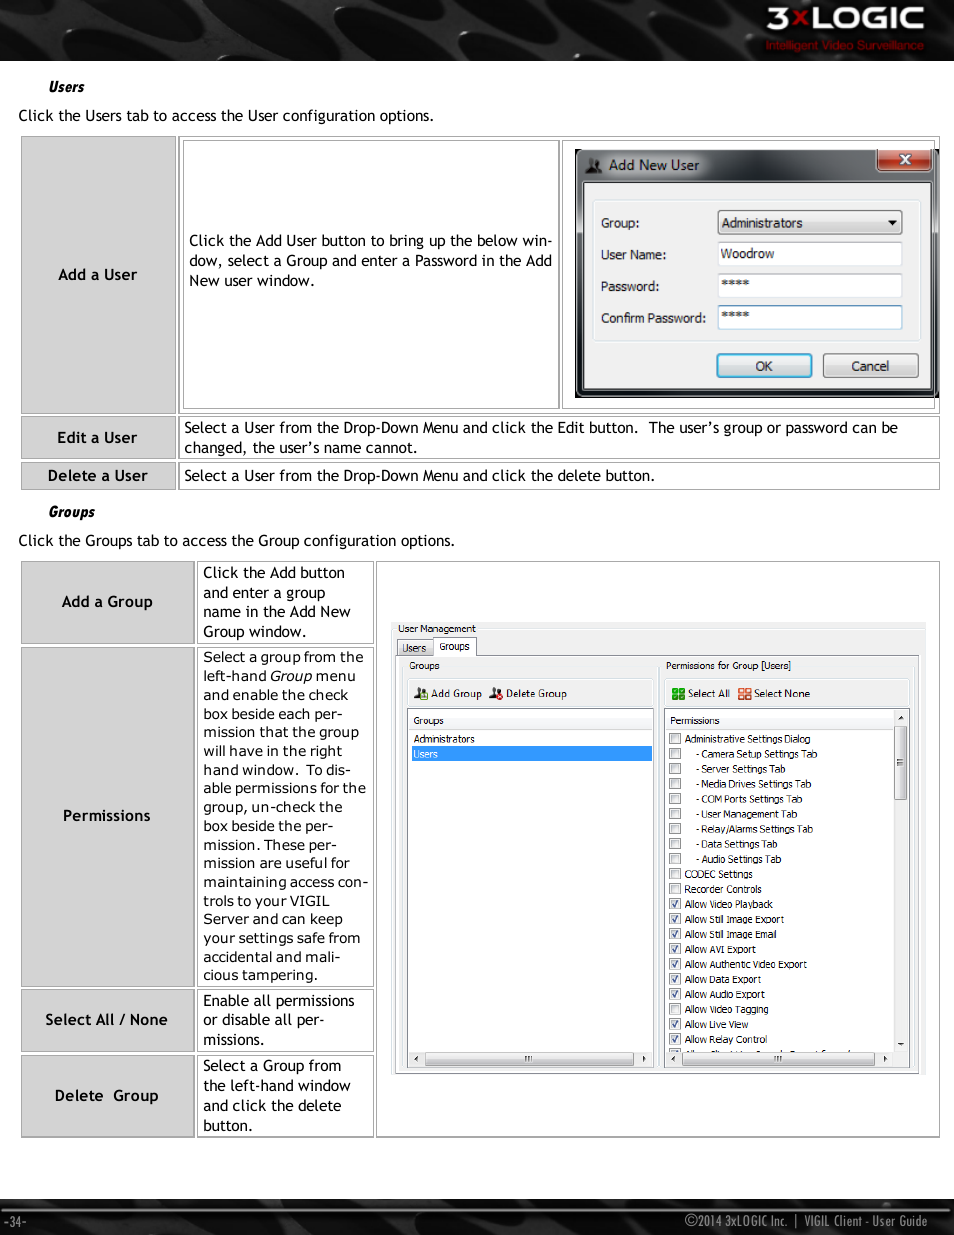954x1235 pixels.
Task: Uncheck Allow Video Playback permission
Action: 675,904
